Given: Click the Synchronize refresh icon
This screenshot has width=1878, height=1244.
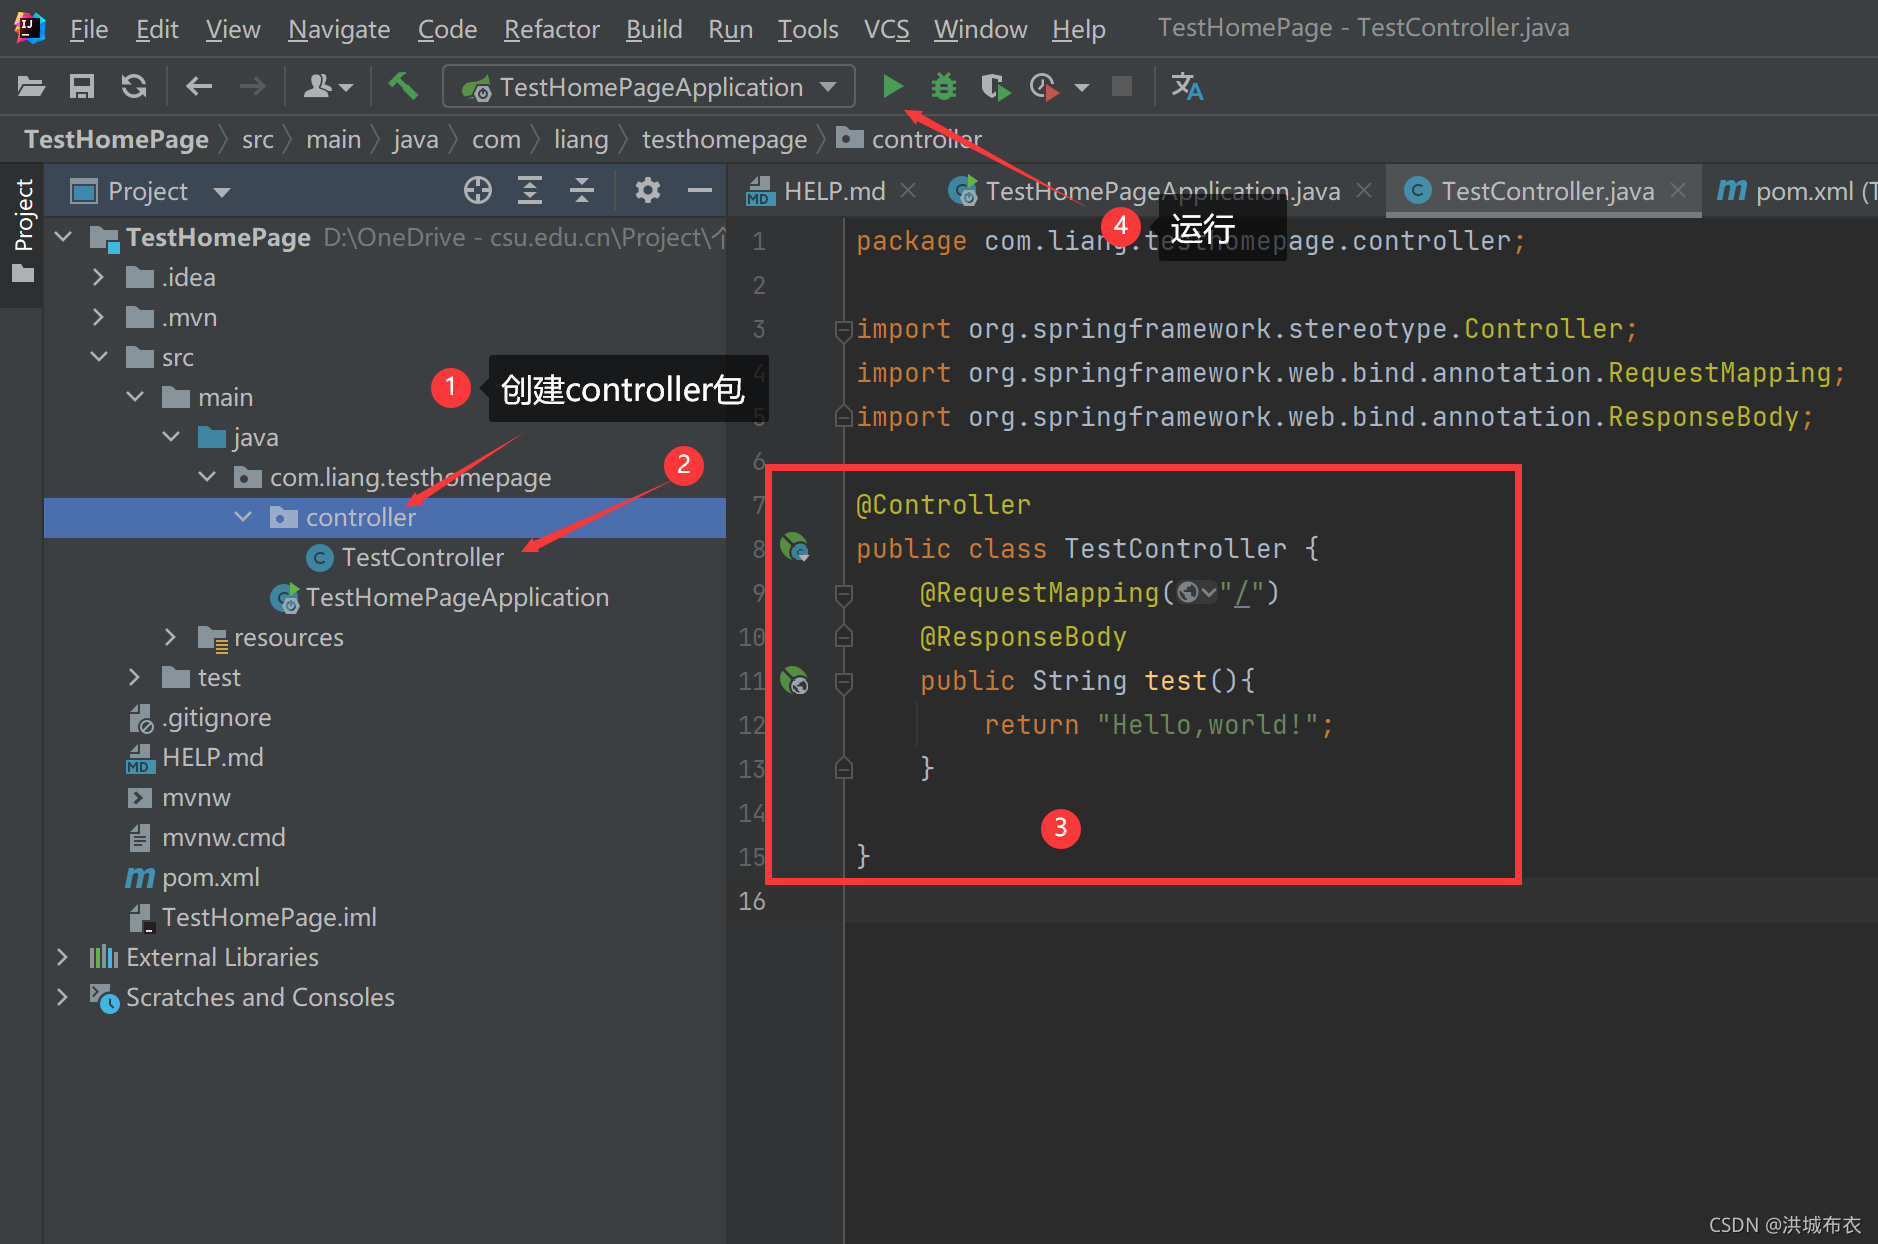Looking at the screenshot, I should (x=134, y=87).
